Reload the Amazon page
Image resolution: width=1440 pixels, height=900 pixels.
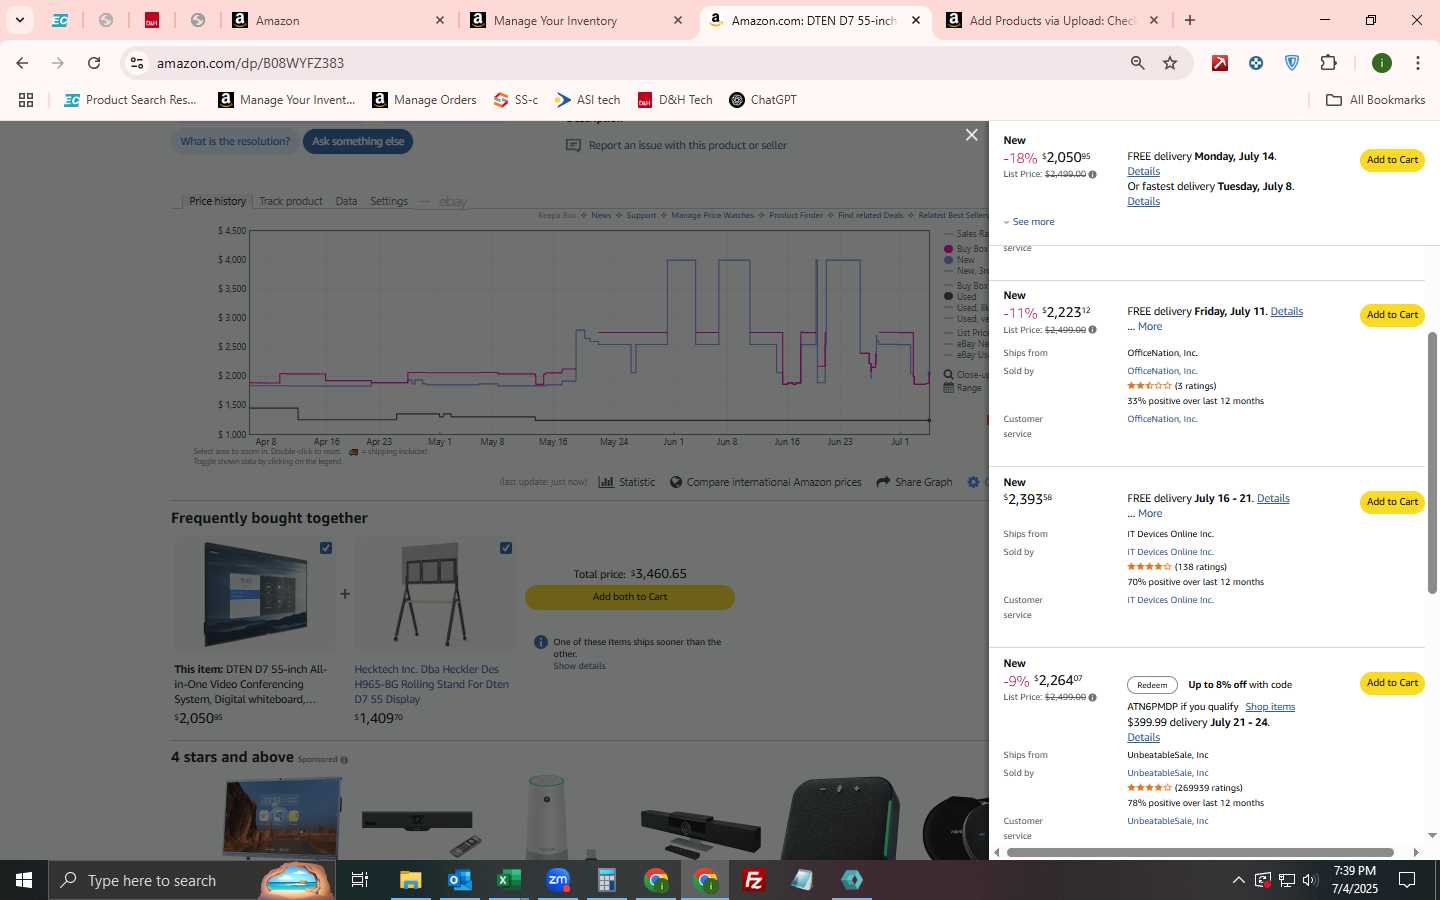94,63
